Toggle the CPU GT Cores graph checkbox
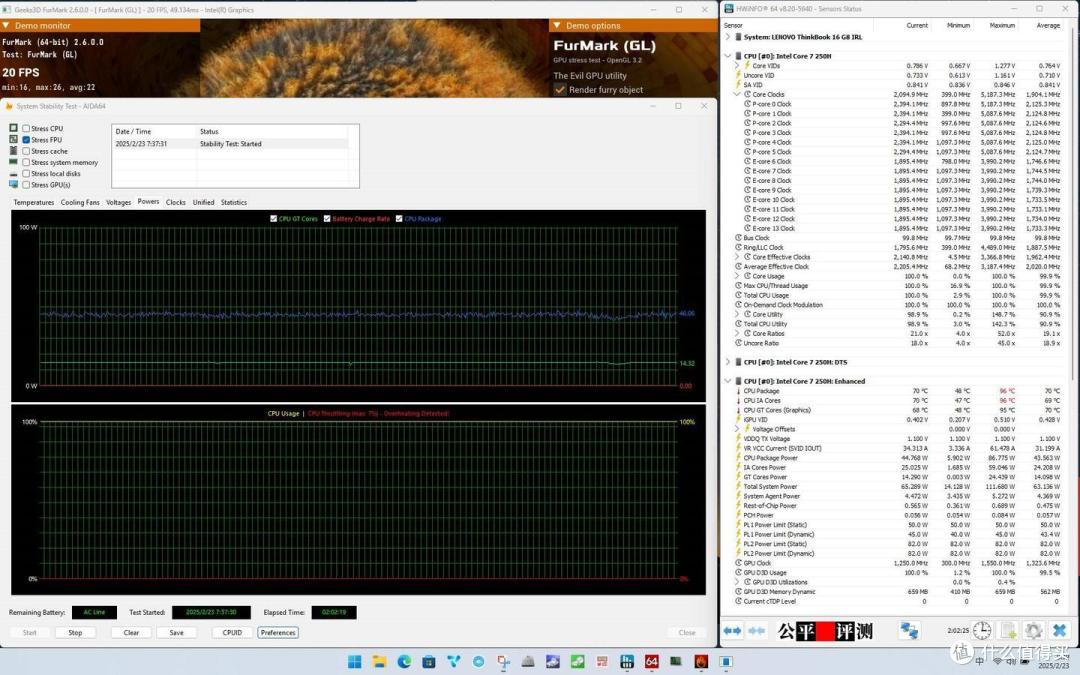 pyautogui.click(x=273, y=219)
